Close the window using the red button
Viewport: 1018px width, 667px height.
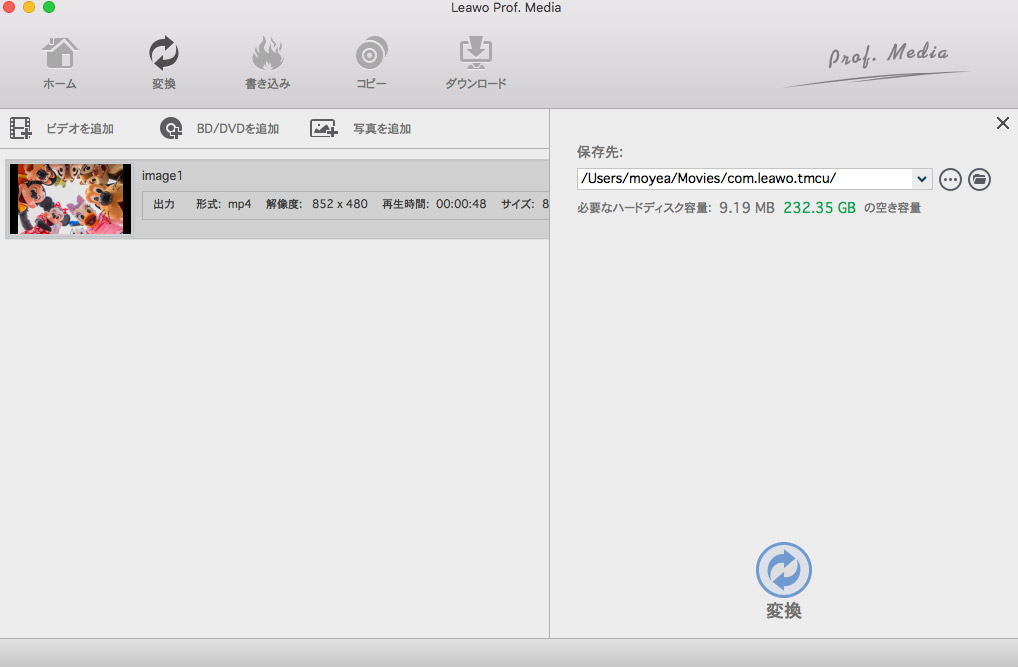9,8
